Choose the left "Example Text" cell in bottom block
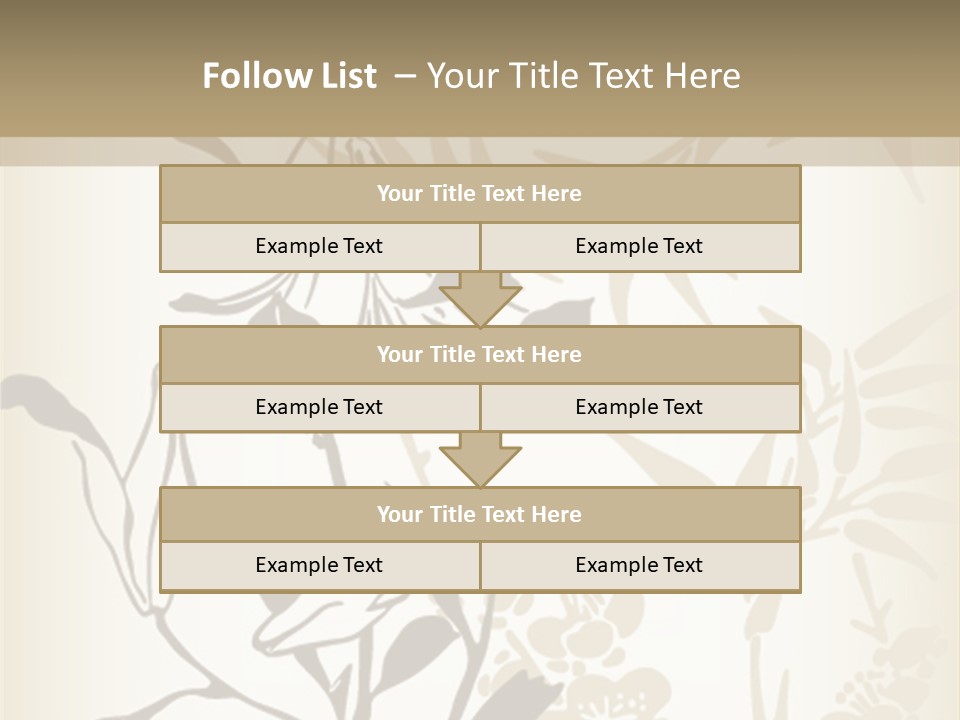This screenshot has height=720, width=960. click(319, 565)
